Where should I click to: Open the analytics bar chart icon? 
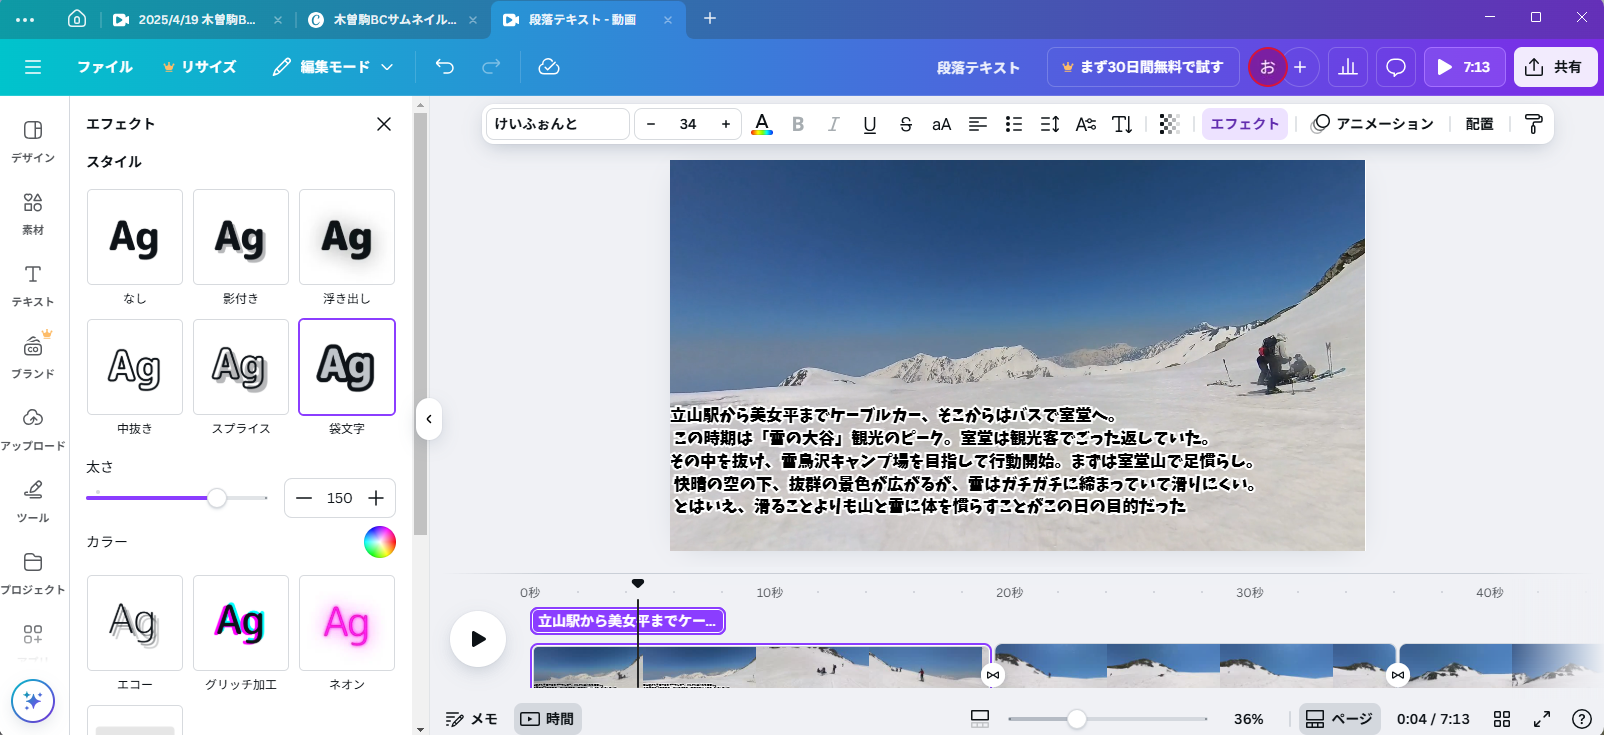pyautogui.click(x=1348, y=67)
